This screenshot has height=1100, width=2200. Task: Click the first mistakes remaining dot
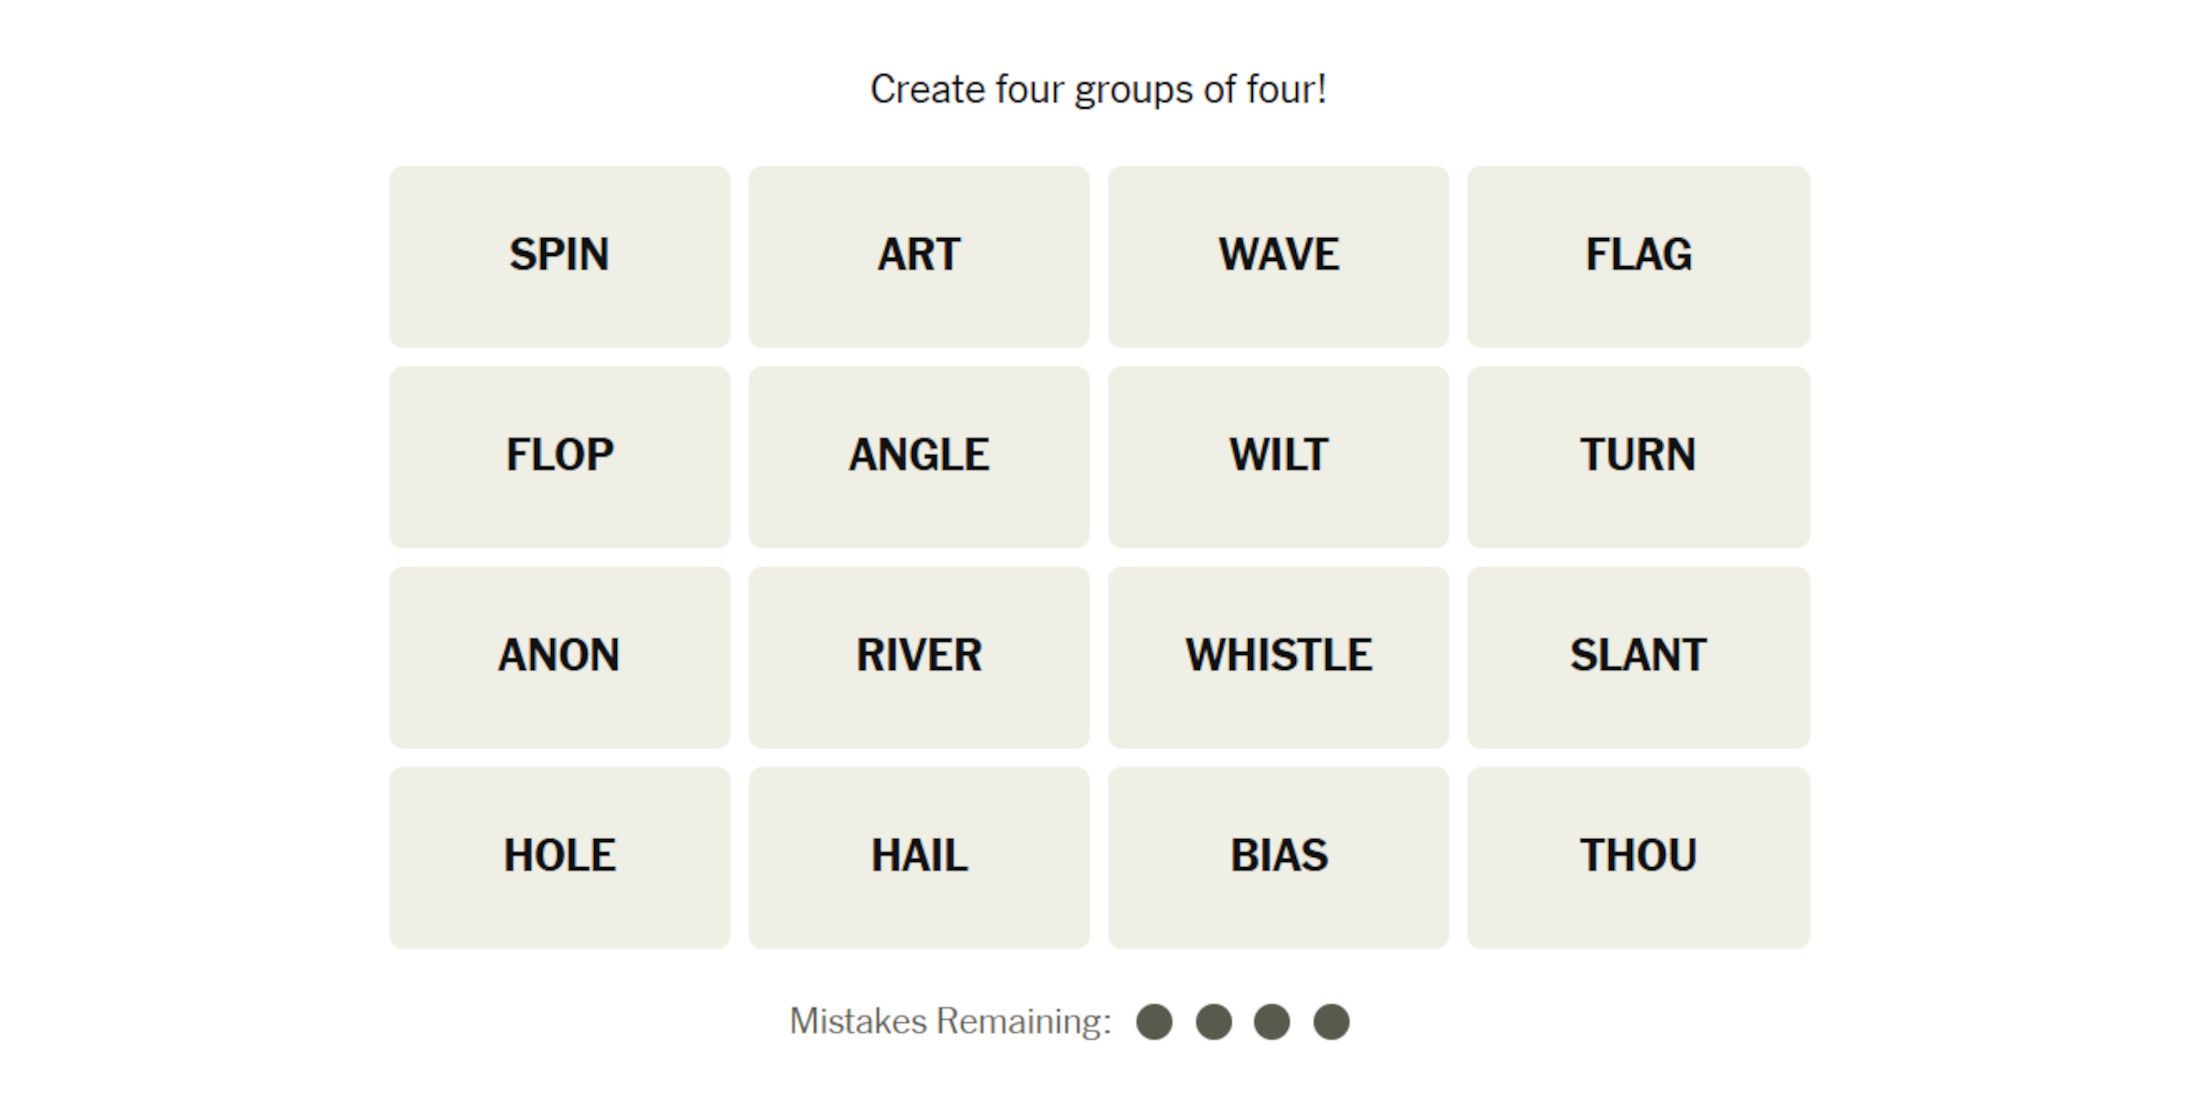coord(1154,1022)
